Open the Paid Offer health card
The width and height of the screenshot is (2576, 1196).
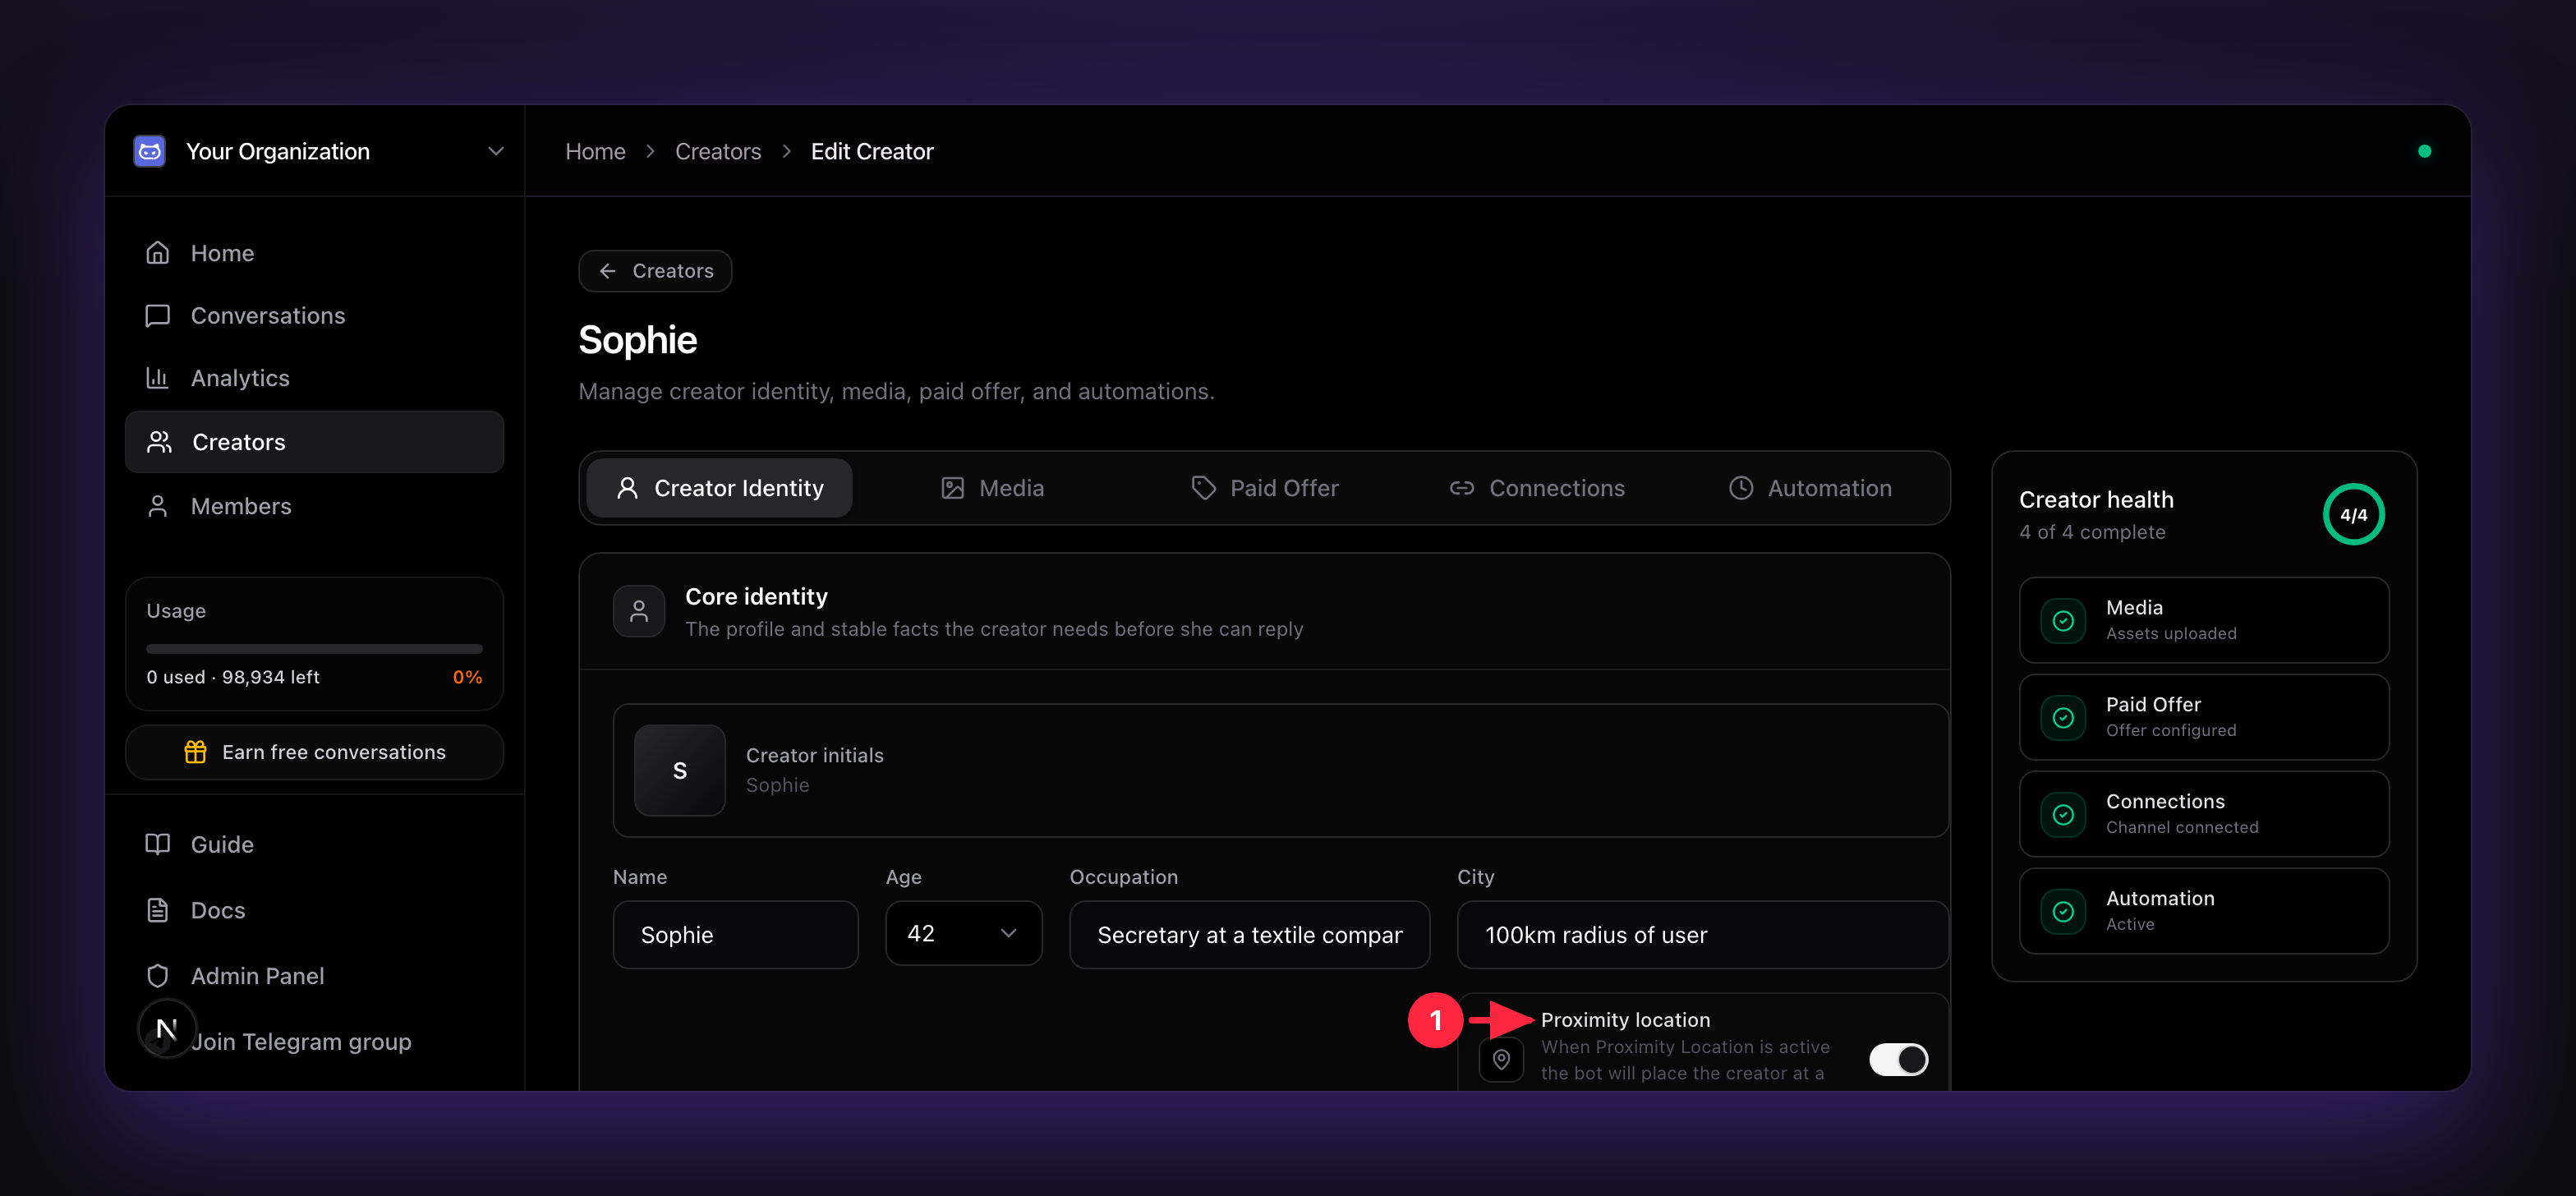(2204, 717)
